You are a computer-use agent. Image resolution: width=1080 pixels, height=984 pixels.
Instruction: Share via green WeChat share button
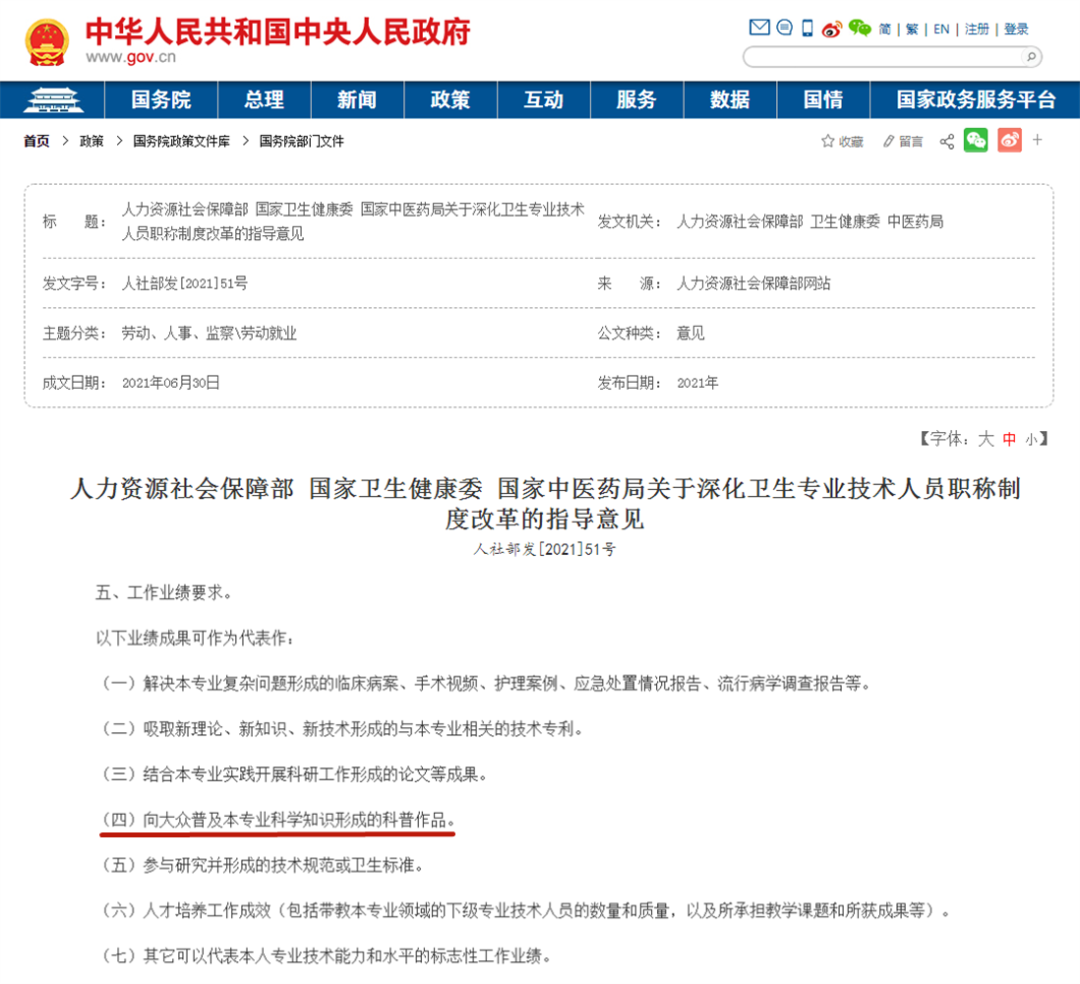[x=976, y=141]
